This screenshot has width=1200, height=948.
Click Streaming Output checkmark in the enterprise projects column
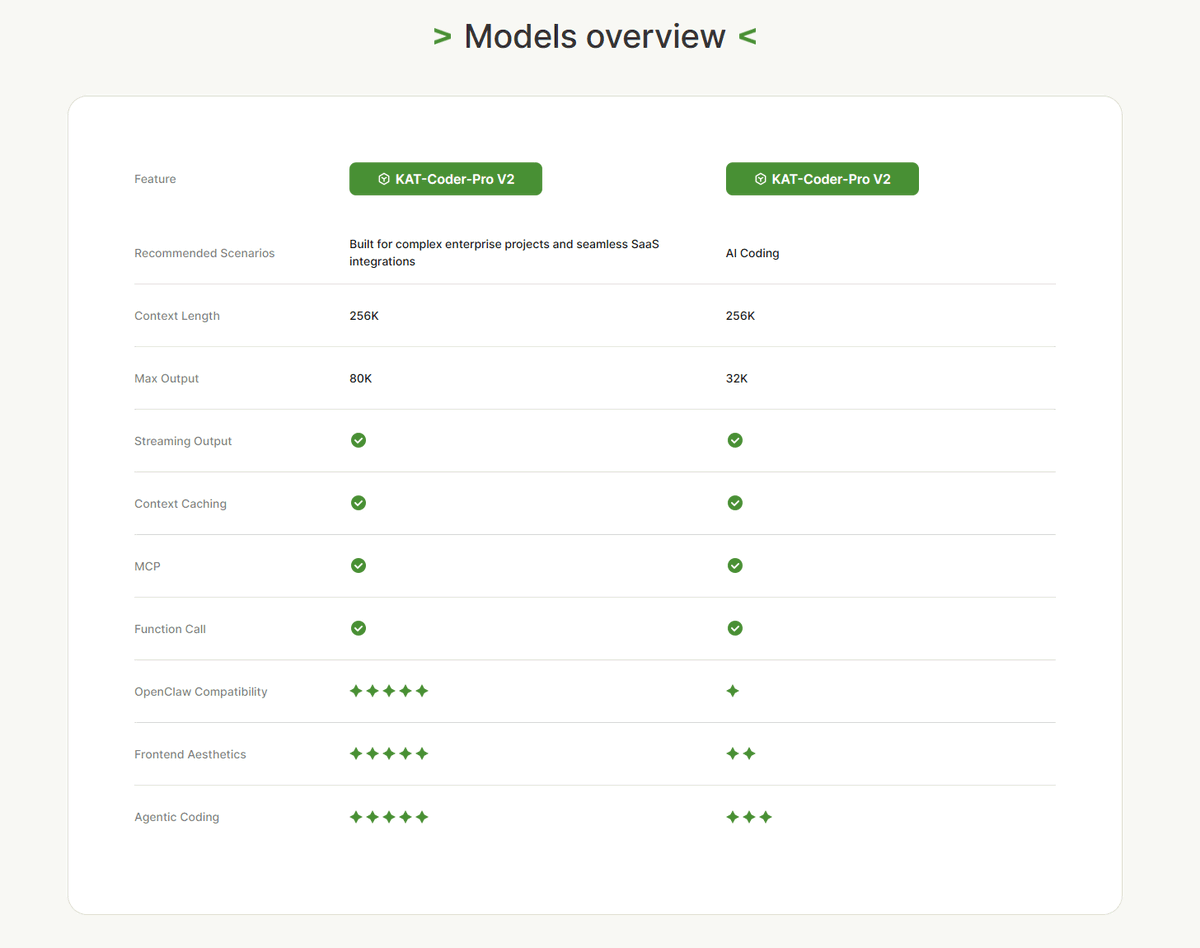pyautogui.click(x=358, y=440)
